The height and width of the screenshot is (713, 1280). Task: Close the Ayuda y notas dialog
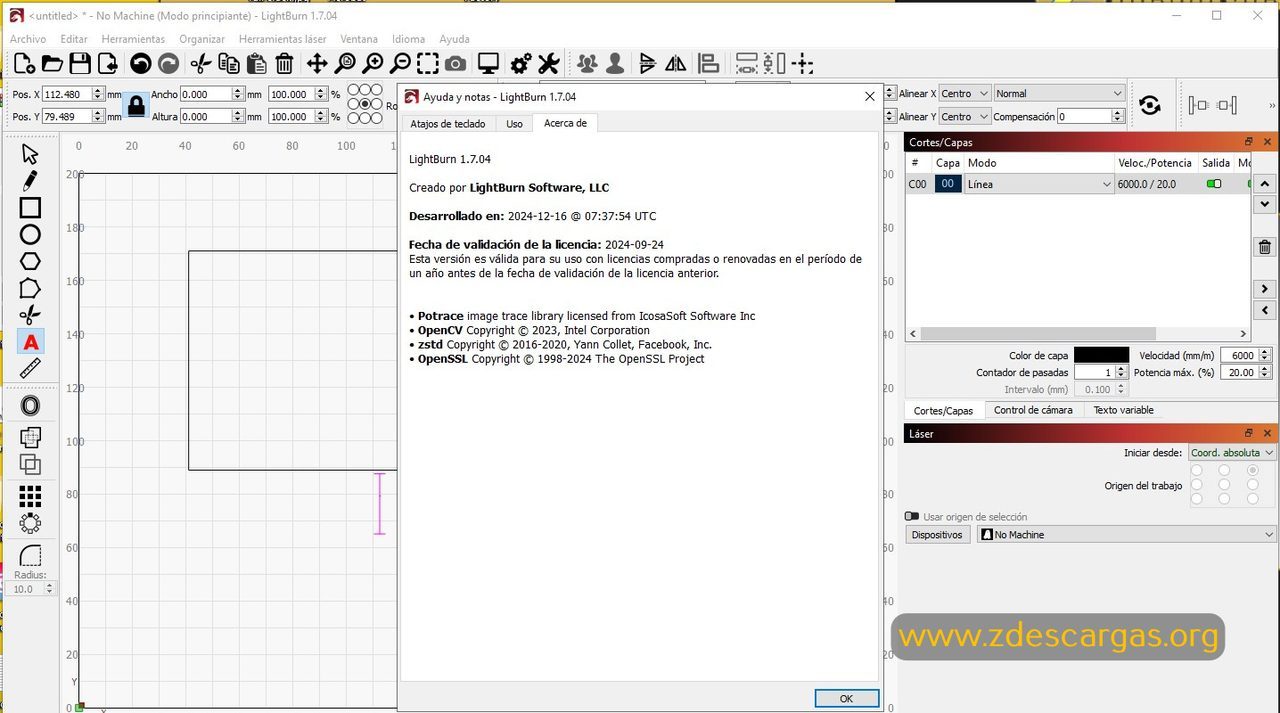click(870, 96)
